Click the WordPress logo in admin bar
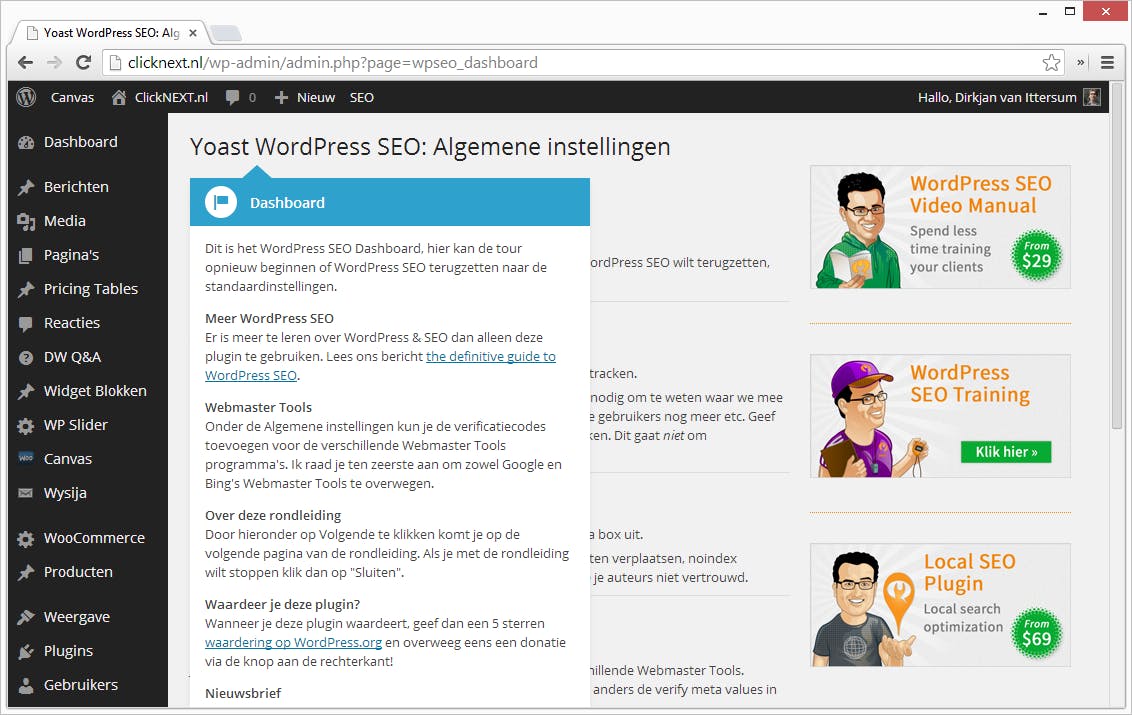The height and width of the screenshot is (715, 1132). [26, 97]
